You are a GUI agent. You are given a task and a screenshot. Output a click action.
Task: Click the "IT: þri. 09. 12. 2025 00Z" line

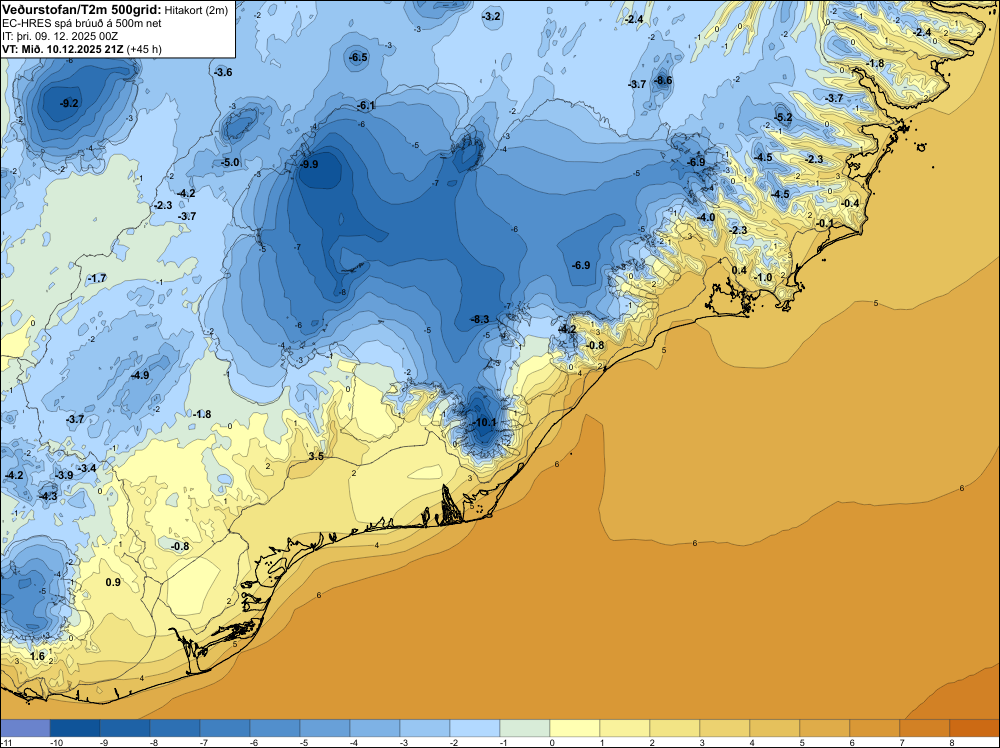(59, 36)
